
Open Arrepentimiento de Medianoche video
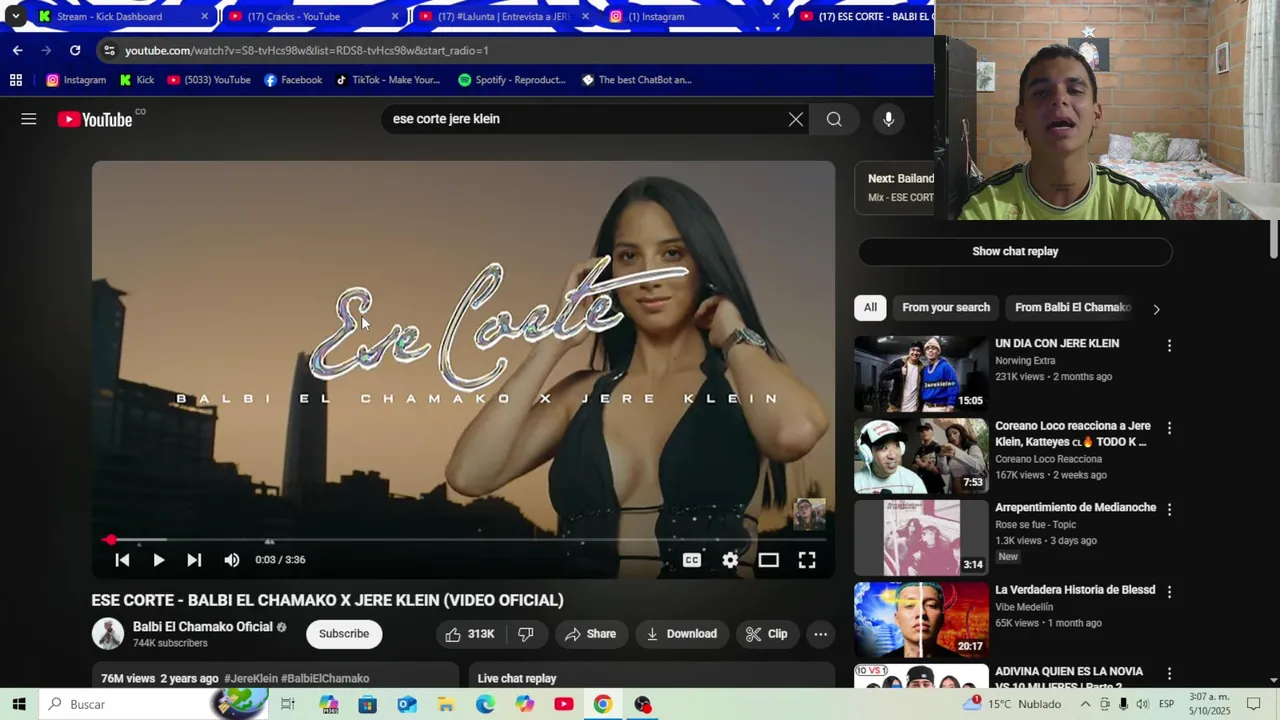tap(921, 538)
